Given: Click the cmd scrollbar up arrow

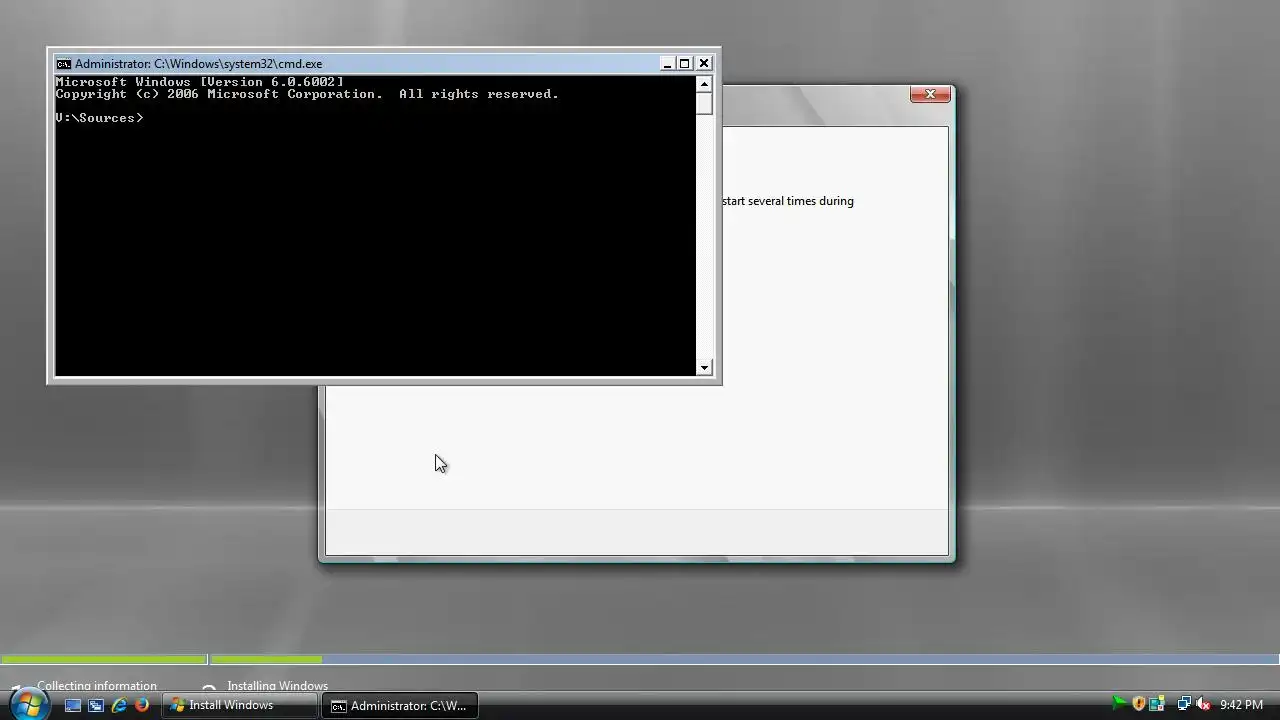Looking at the screenshot, I should click(704, 84).
